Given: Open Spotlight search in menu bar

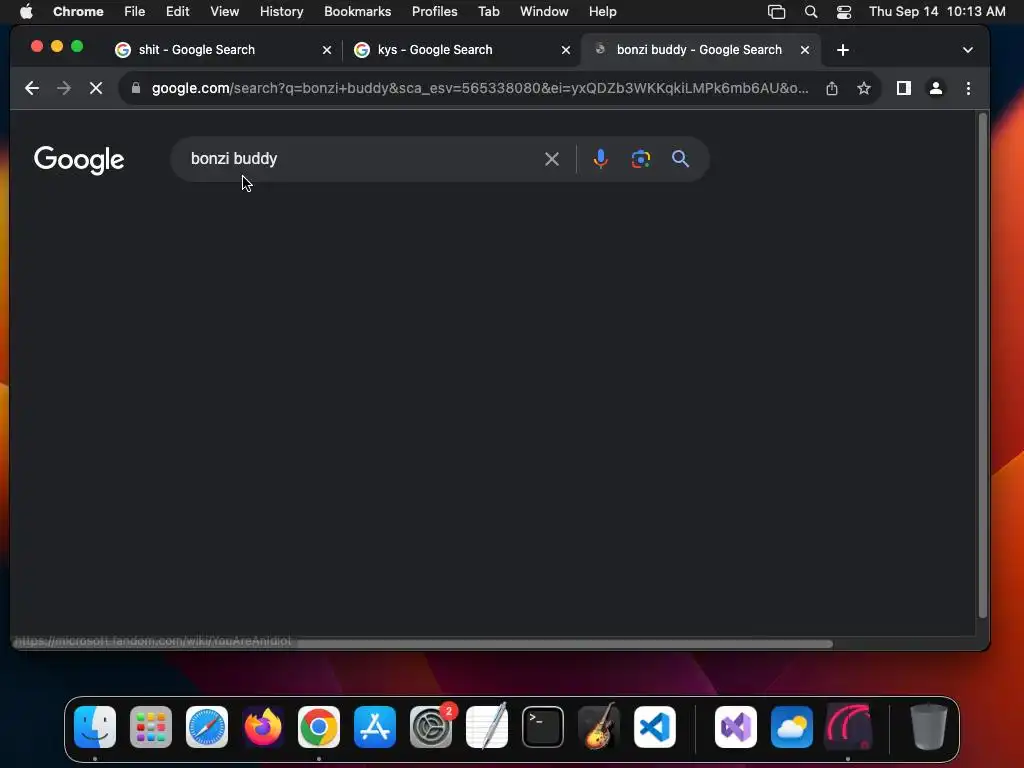Looking at the screenshot, I should [x=810, y=12].
